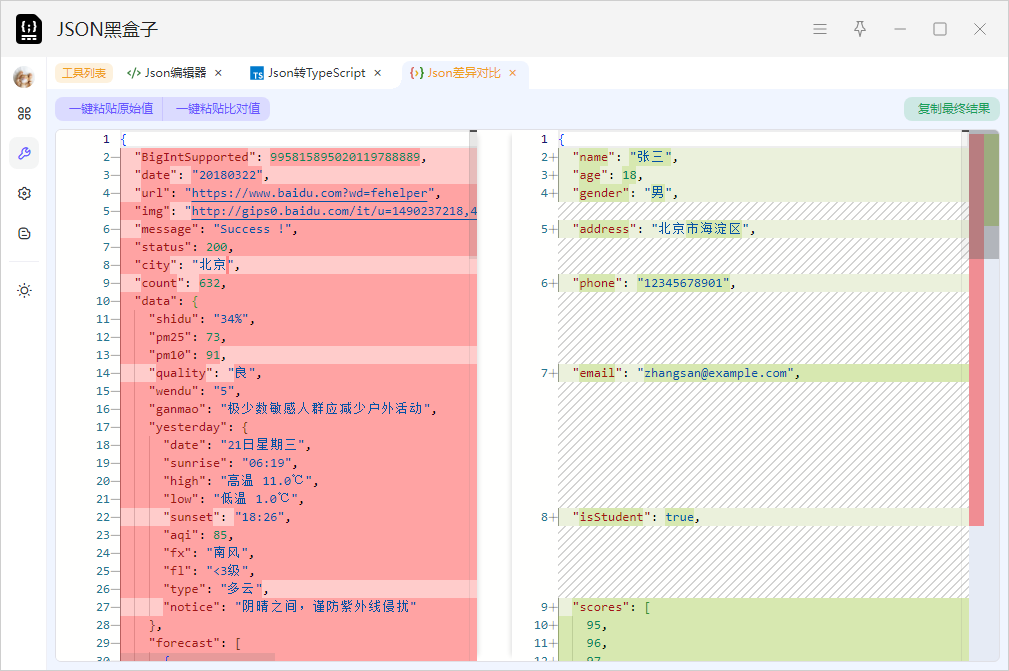Open settings gear icon in sidebar

(x=24, y=193)
